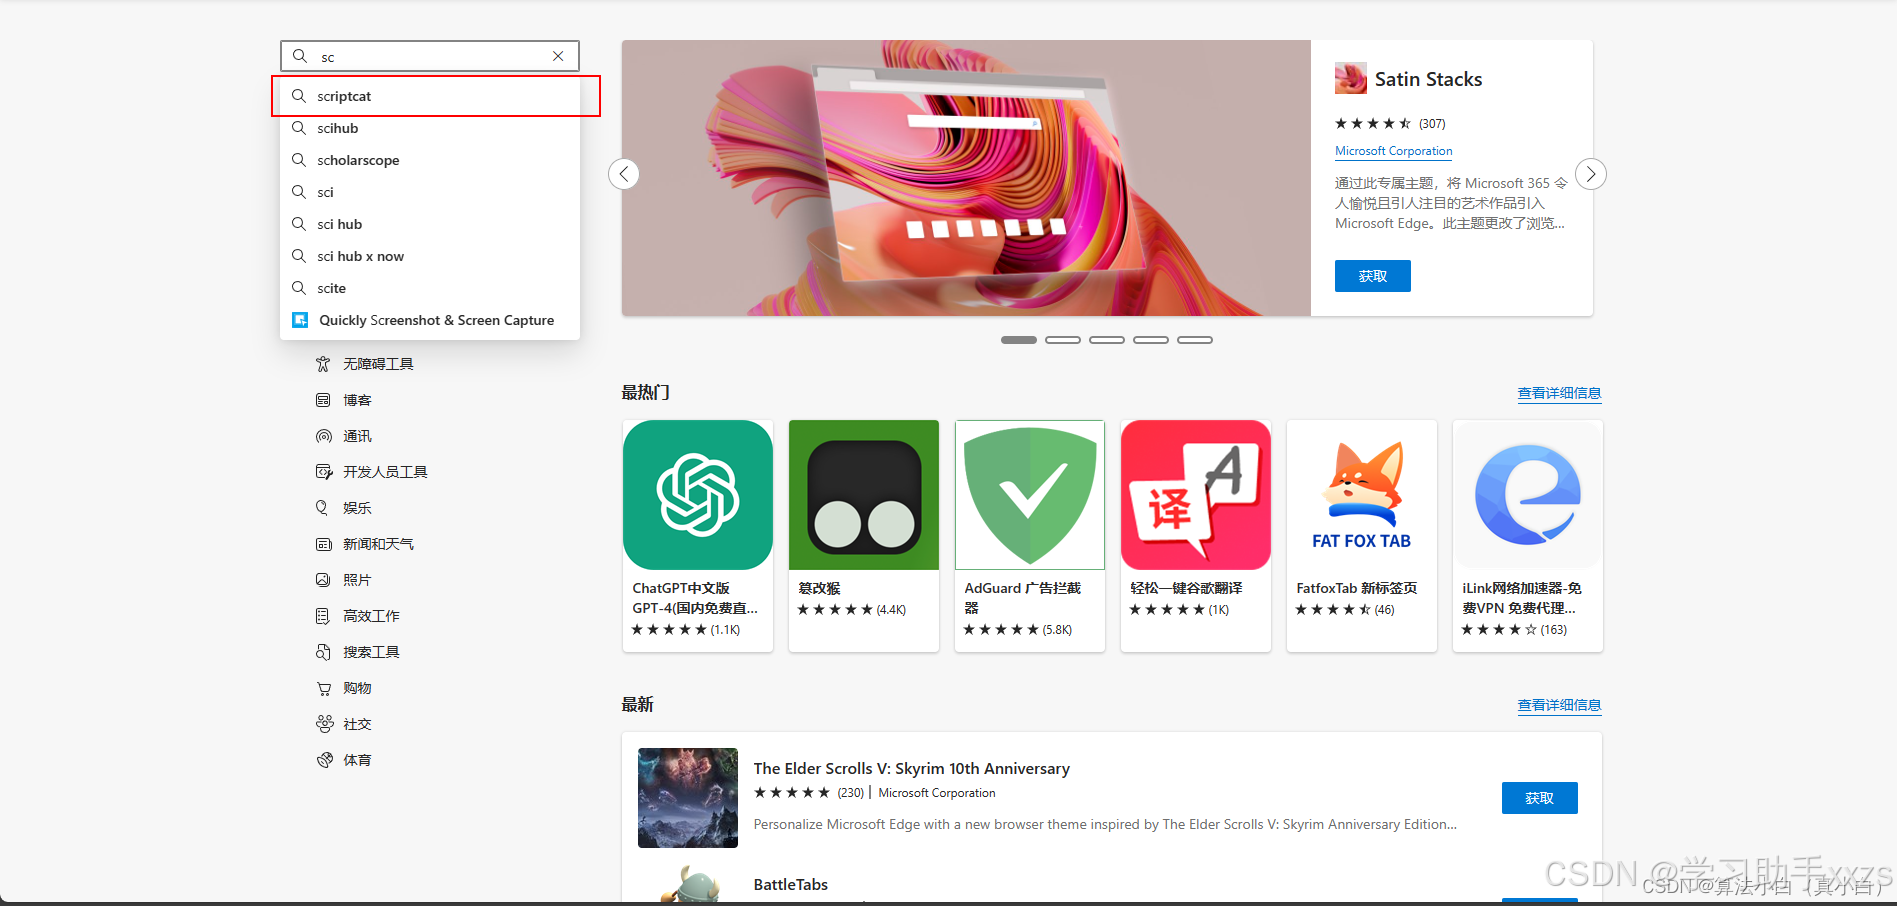
Task: Open the Skyrim 10th Anniversary theme thumbnail
Action: click(688, 798)
